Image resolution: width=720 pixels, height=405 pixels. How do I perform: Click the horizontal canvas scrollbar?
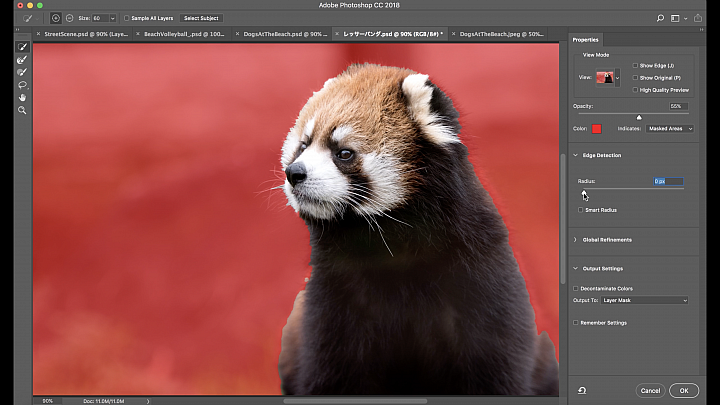[355, 401]
